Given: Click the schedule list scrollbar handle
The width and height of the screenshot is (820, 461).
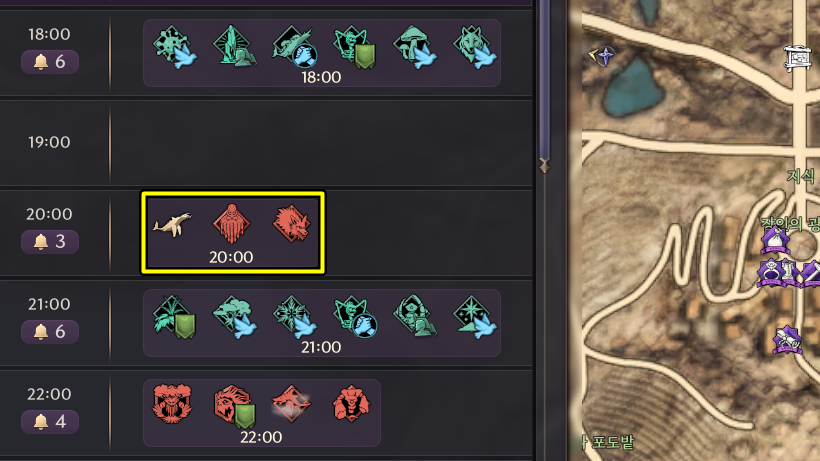Looking at the screenshot, I should (x=544, y=84).
